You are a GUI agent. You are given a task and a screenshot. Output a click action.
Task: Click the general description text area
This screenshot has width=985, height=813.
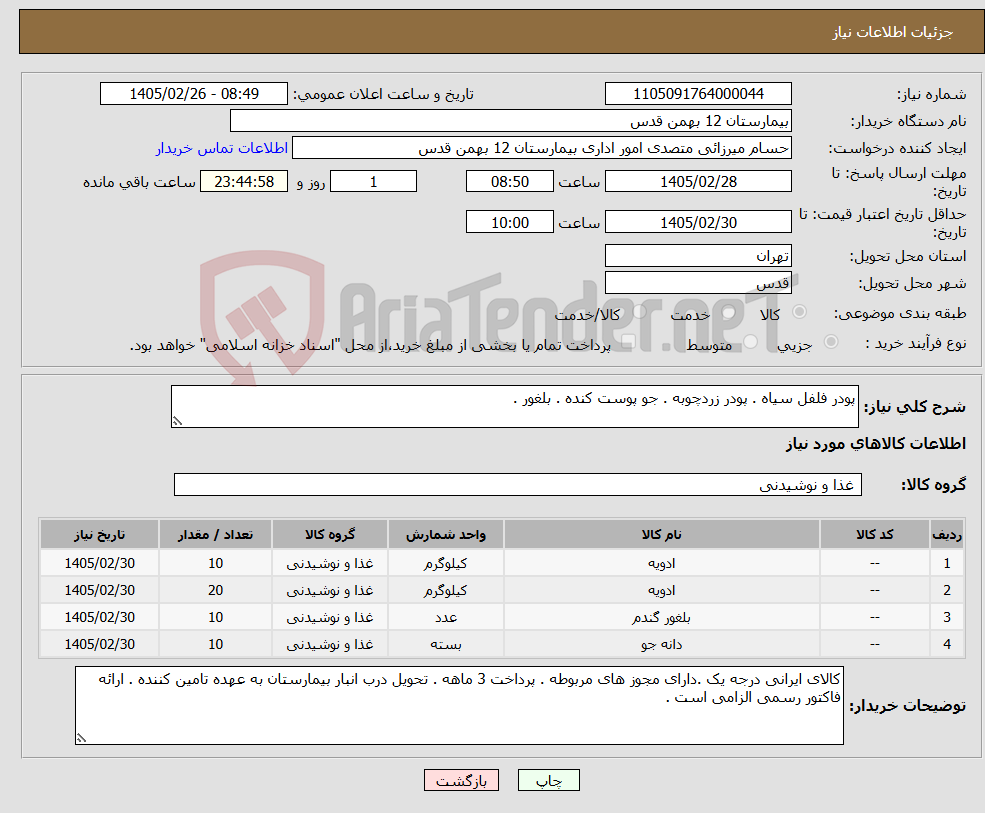[514, 406]
